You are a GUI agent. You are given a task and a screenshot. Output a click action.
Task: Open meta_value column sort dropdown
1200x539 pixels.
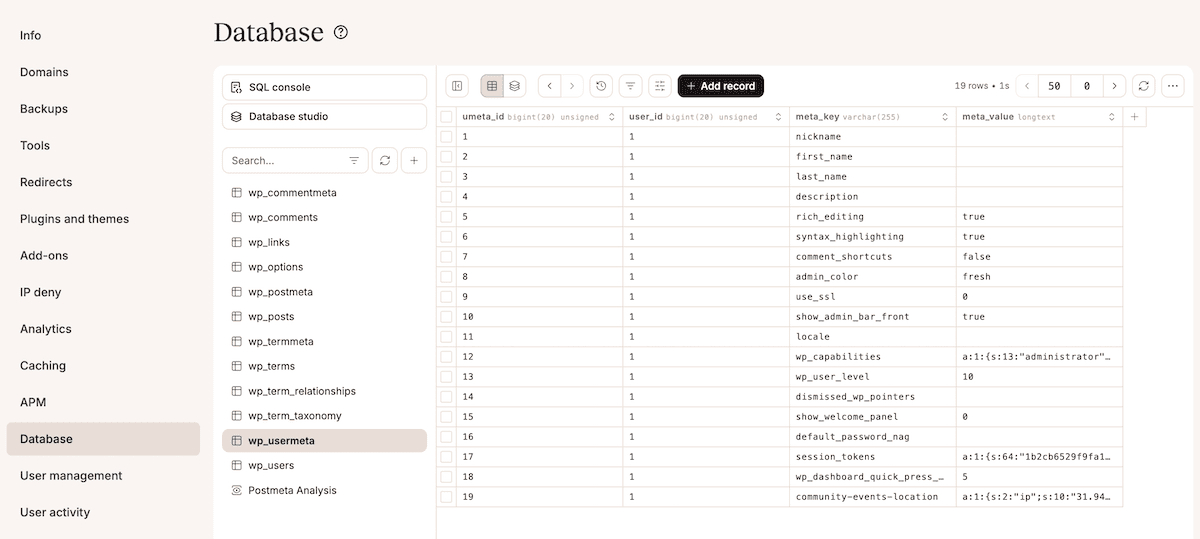1111,117
